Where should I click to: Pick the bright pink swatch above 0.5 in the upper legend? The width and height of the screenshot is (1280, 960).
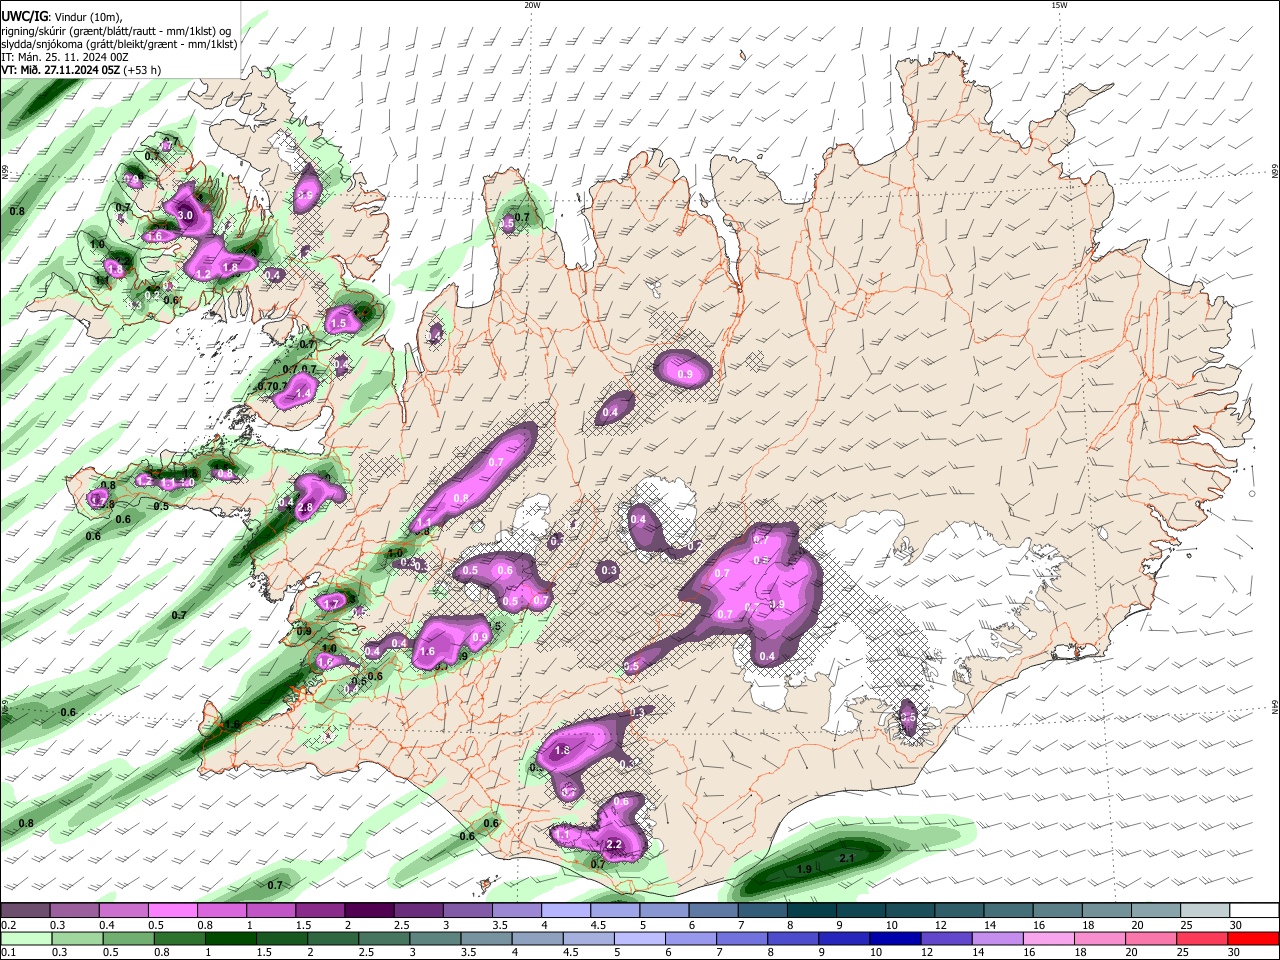[x=173, y=911]
